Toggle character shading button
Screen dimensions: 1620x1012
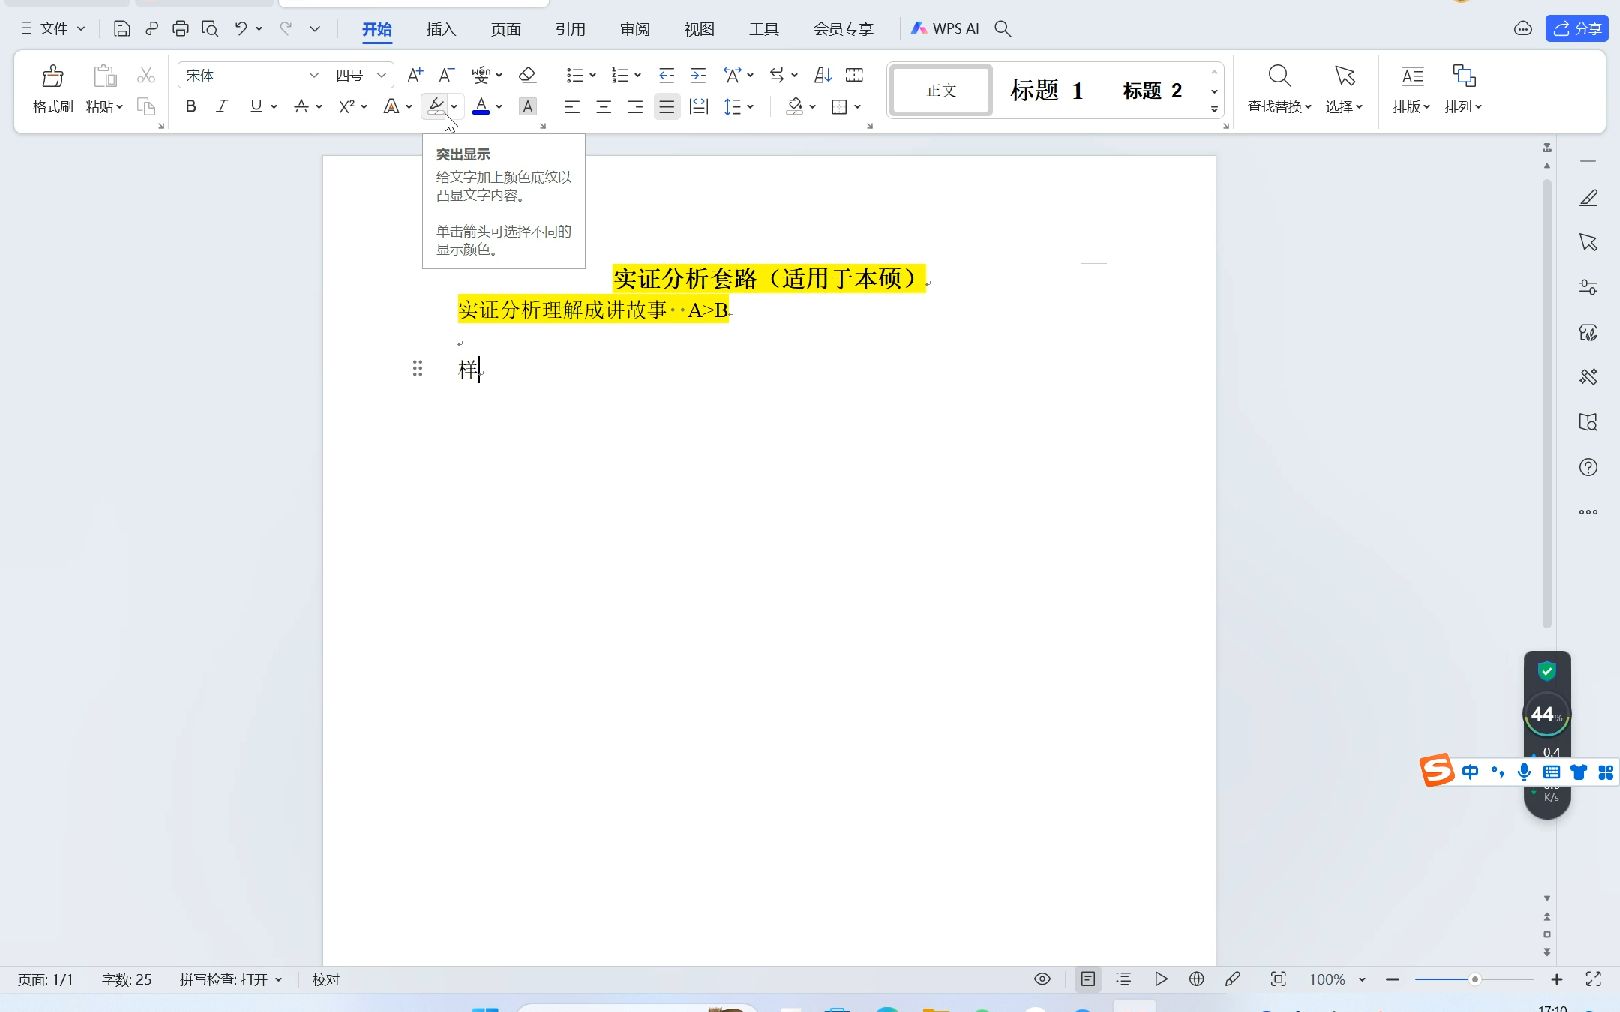[x=528, y=106]
